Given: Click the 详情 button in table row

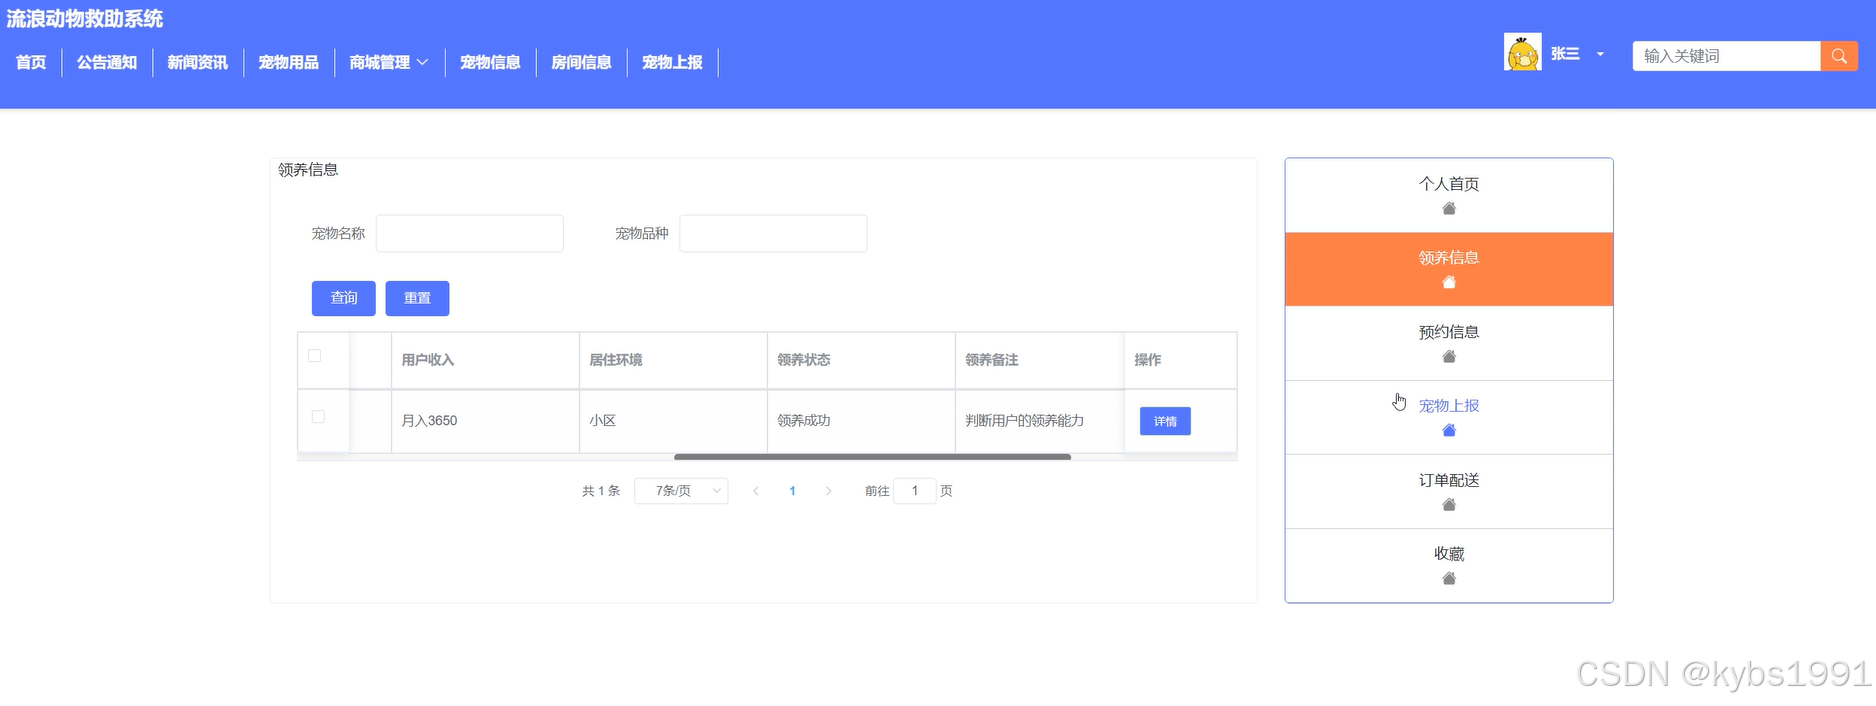Looking at the screenshot, I should (x=1165, y=421).
